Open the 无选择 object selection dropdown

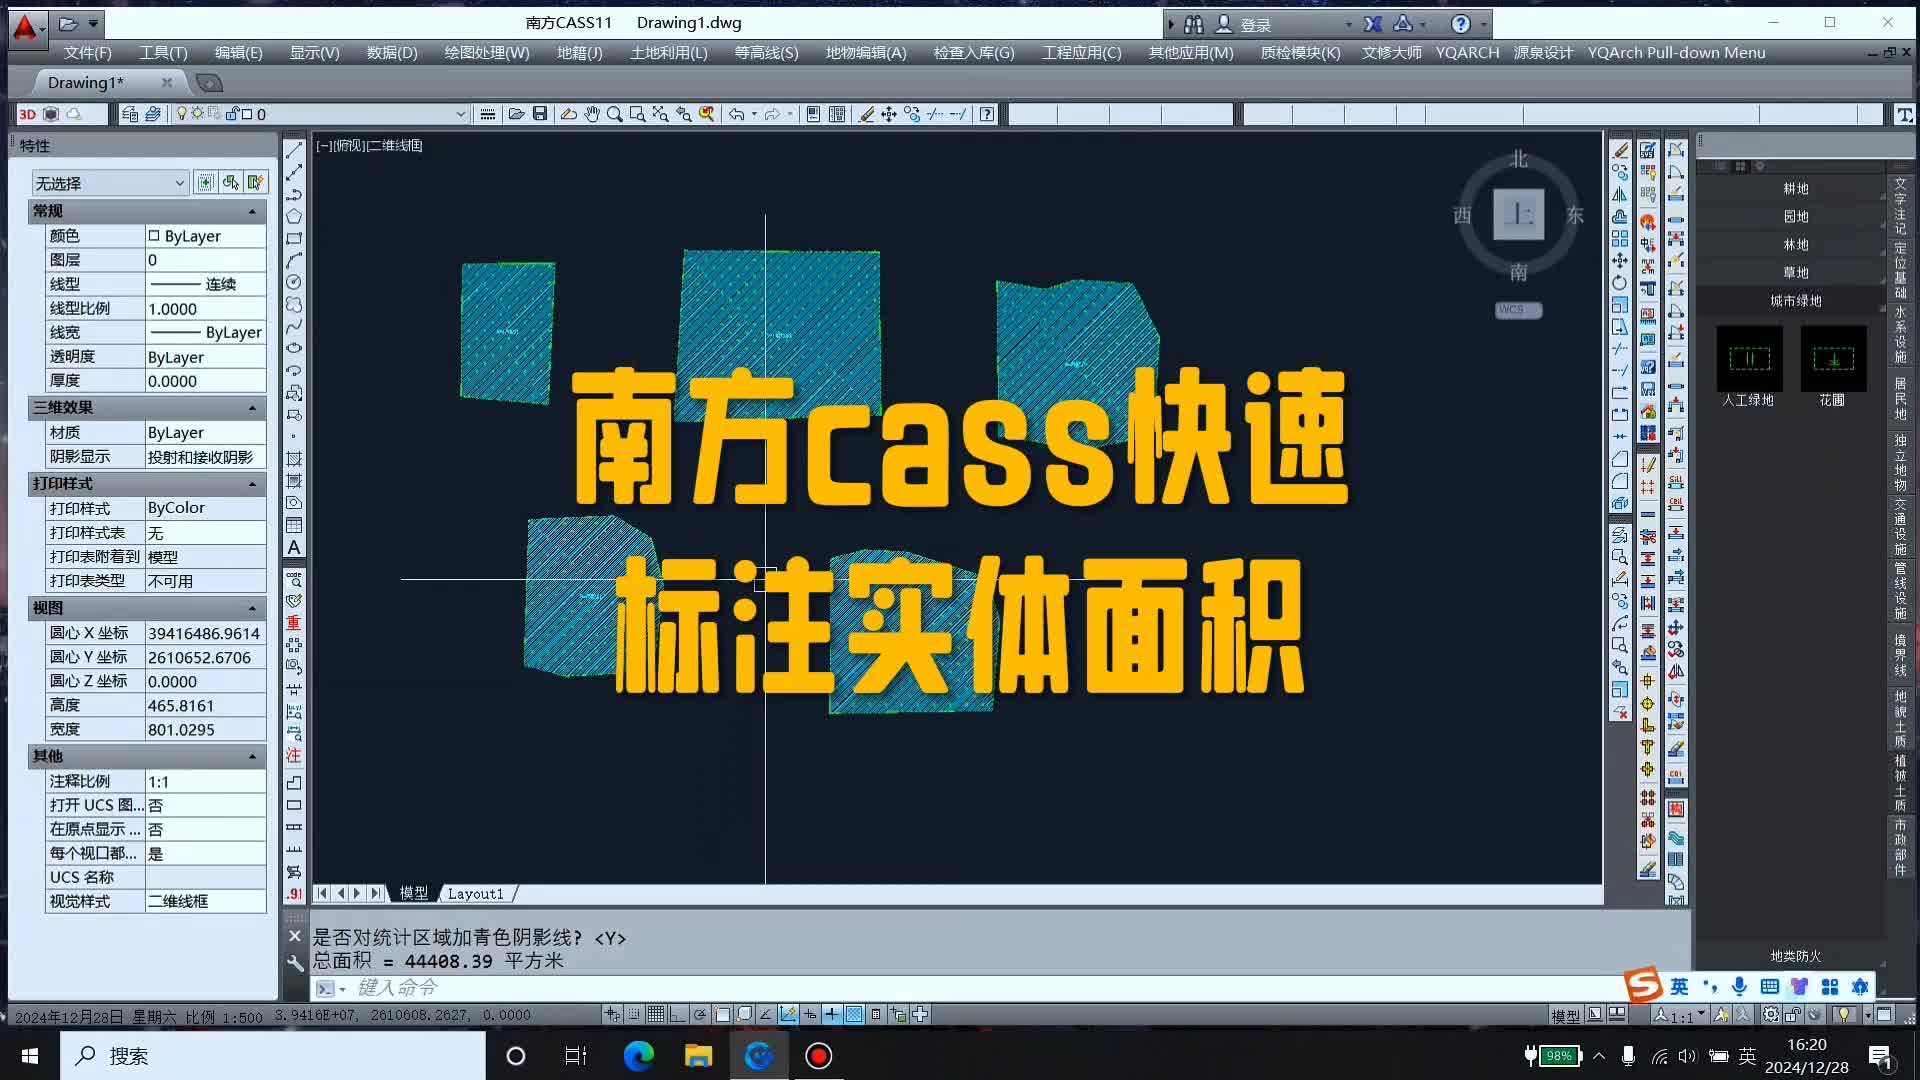pos(110,183)
